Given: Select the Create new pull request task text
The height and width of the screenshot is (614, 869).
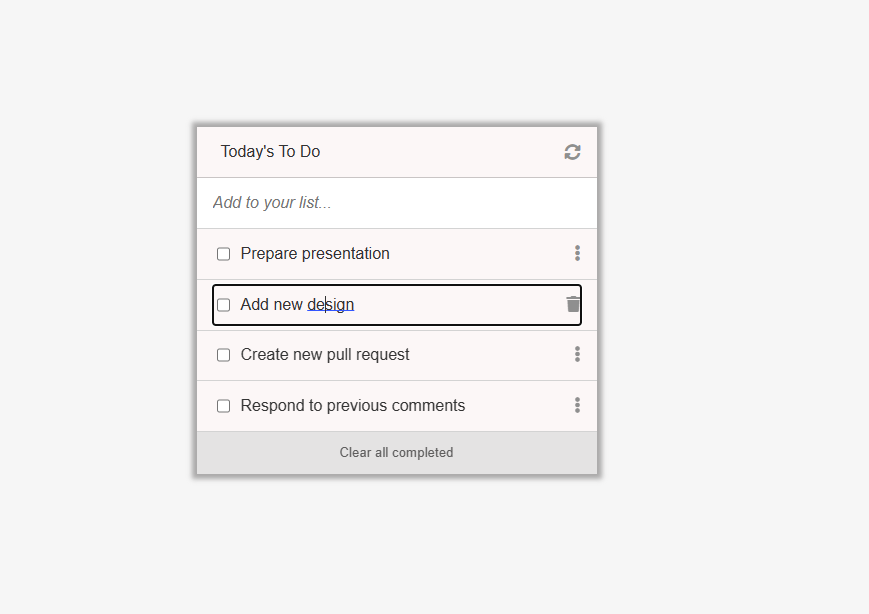Looking at the screenshot, I should pyautogui.click(x=325, y=355).
